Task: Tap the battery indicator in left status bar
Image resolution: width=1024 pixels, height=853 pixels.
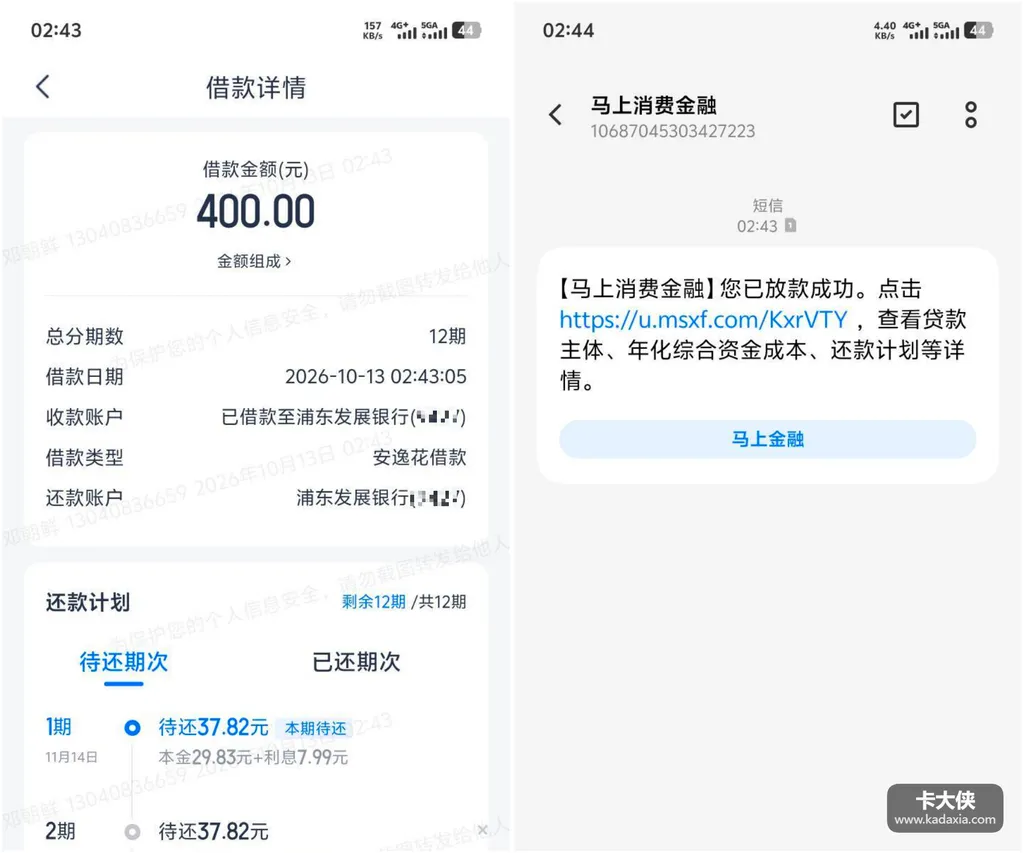Action: 466,30
